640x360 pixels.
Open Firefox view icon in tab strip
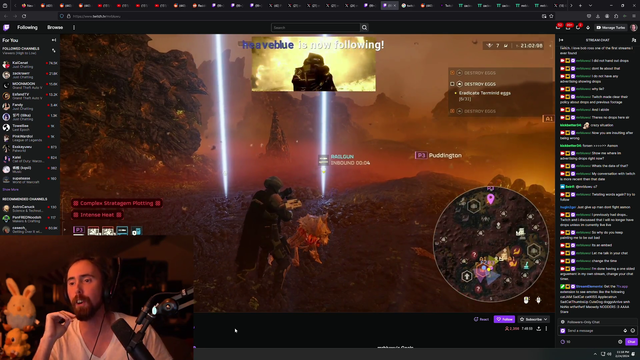[5, 5]
